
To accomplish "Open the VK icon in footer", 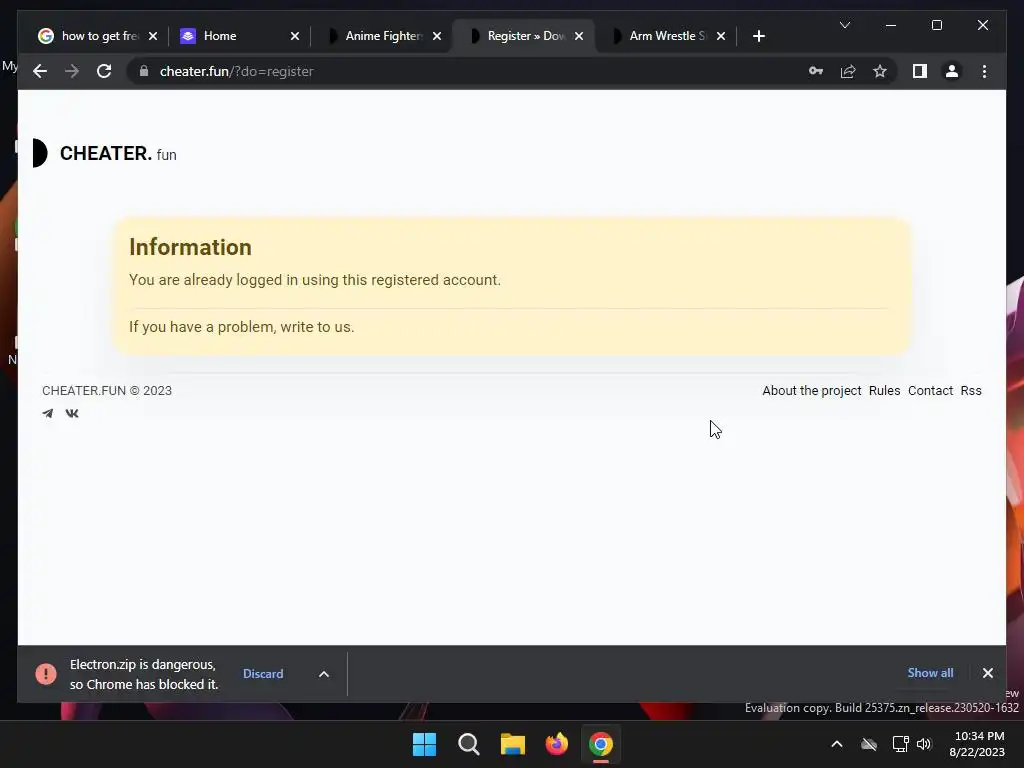I will pyautogui.click(x=72, y=413).
